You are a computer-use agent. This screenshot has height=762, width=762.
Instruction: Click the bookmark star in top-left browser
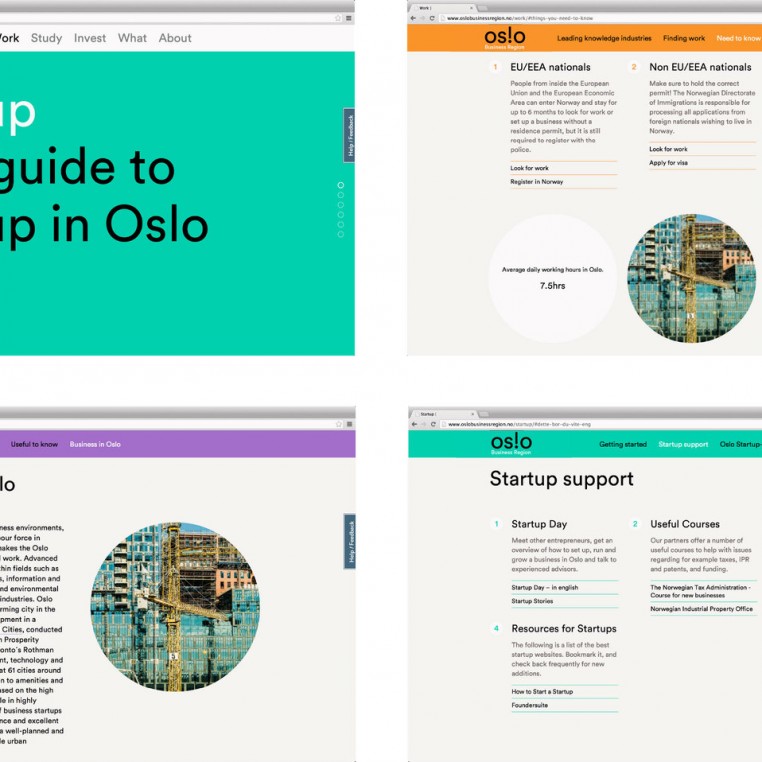pyautogui.click(x=339, y=18)
